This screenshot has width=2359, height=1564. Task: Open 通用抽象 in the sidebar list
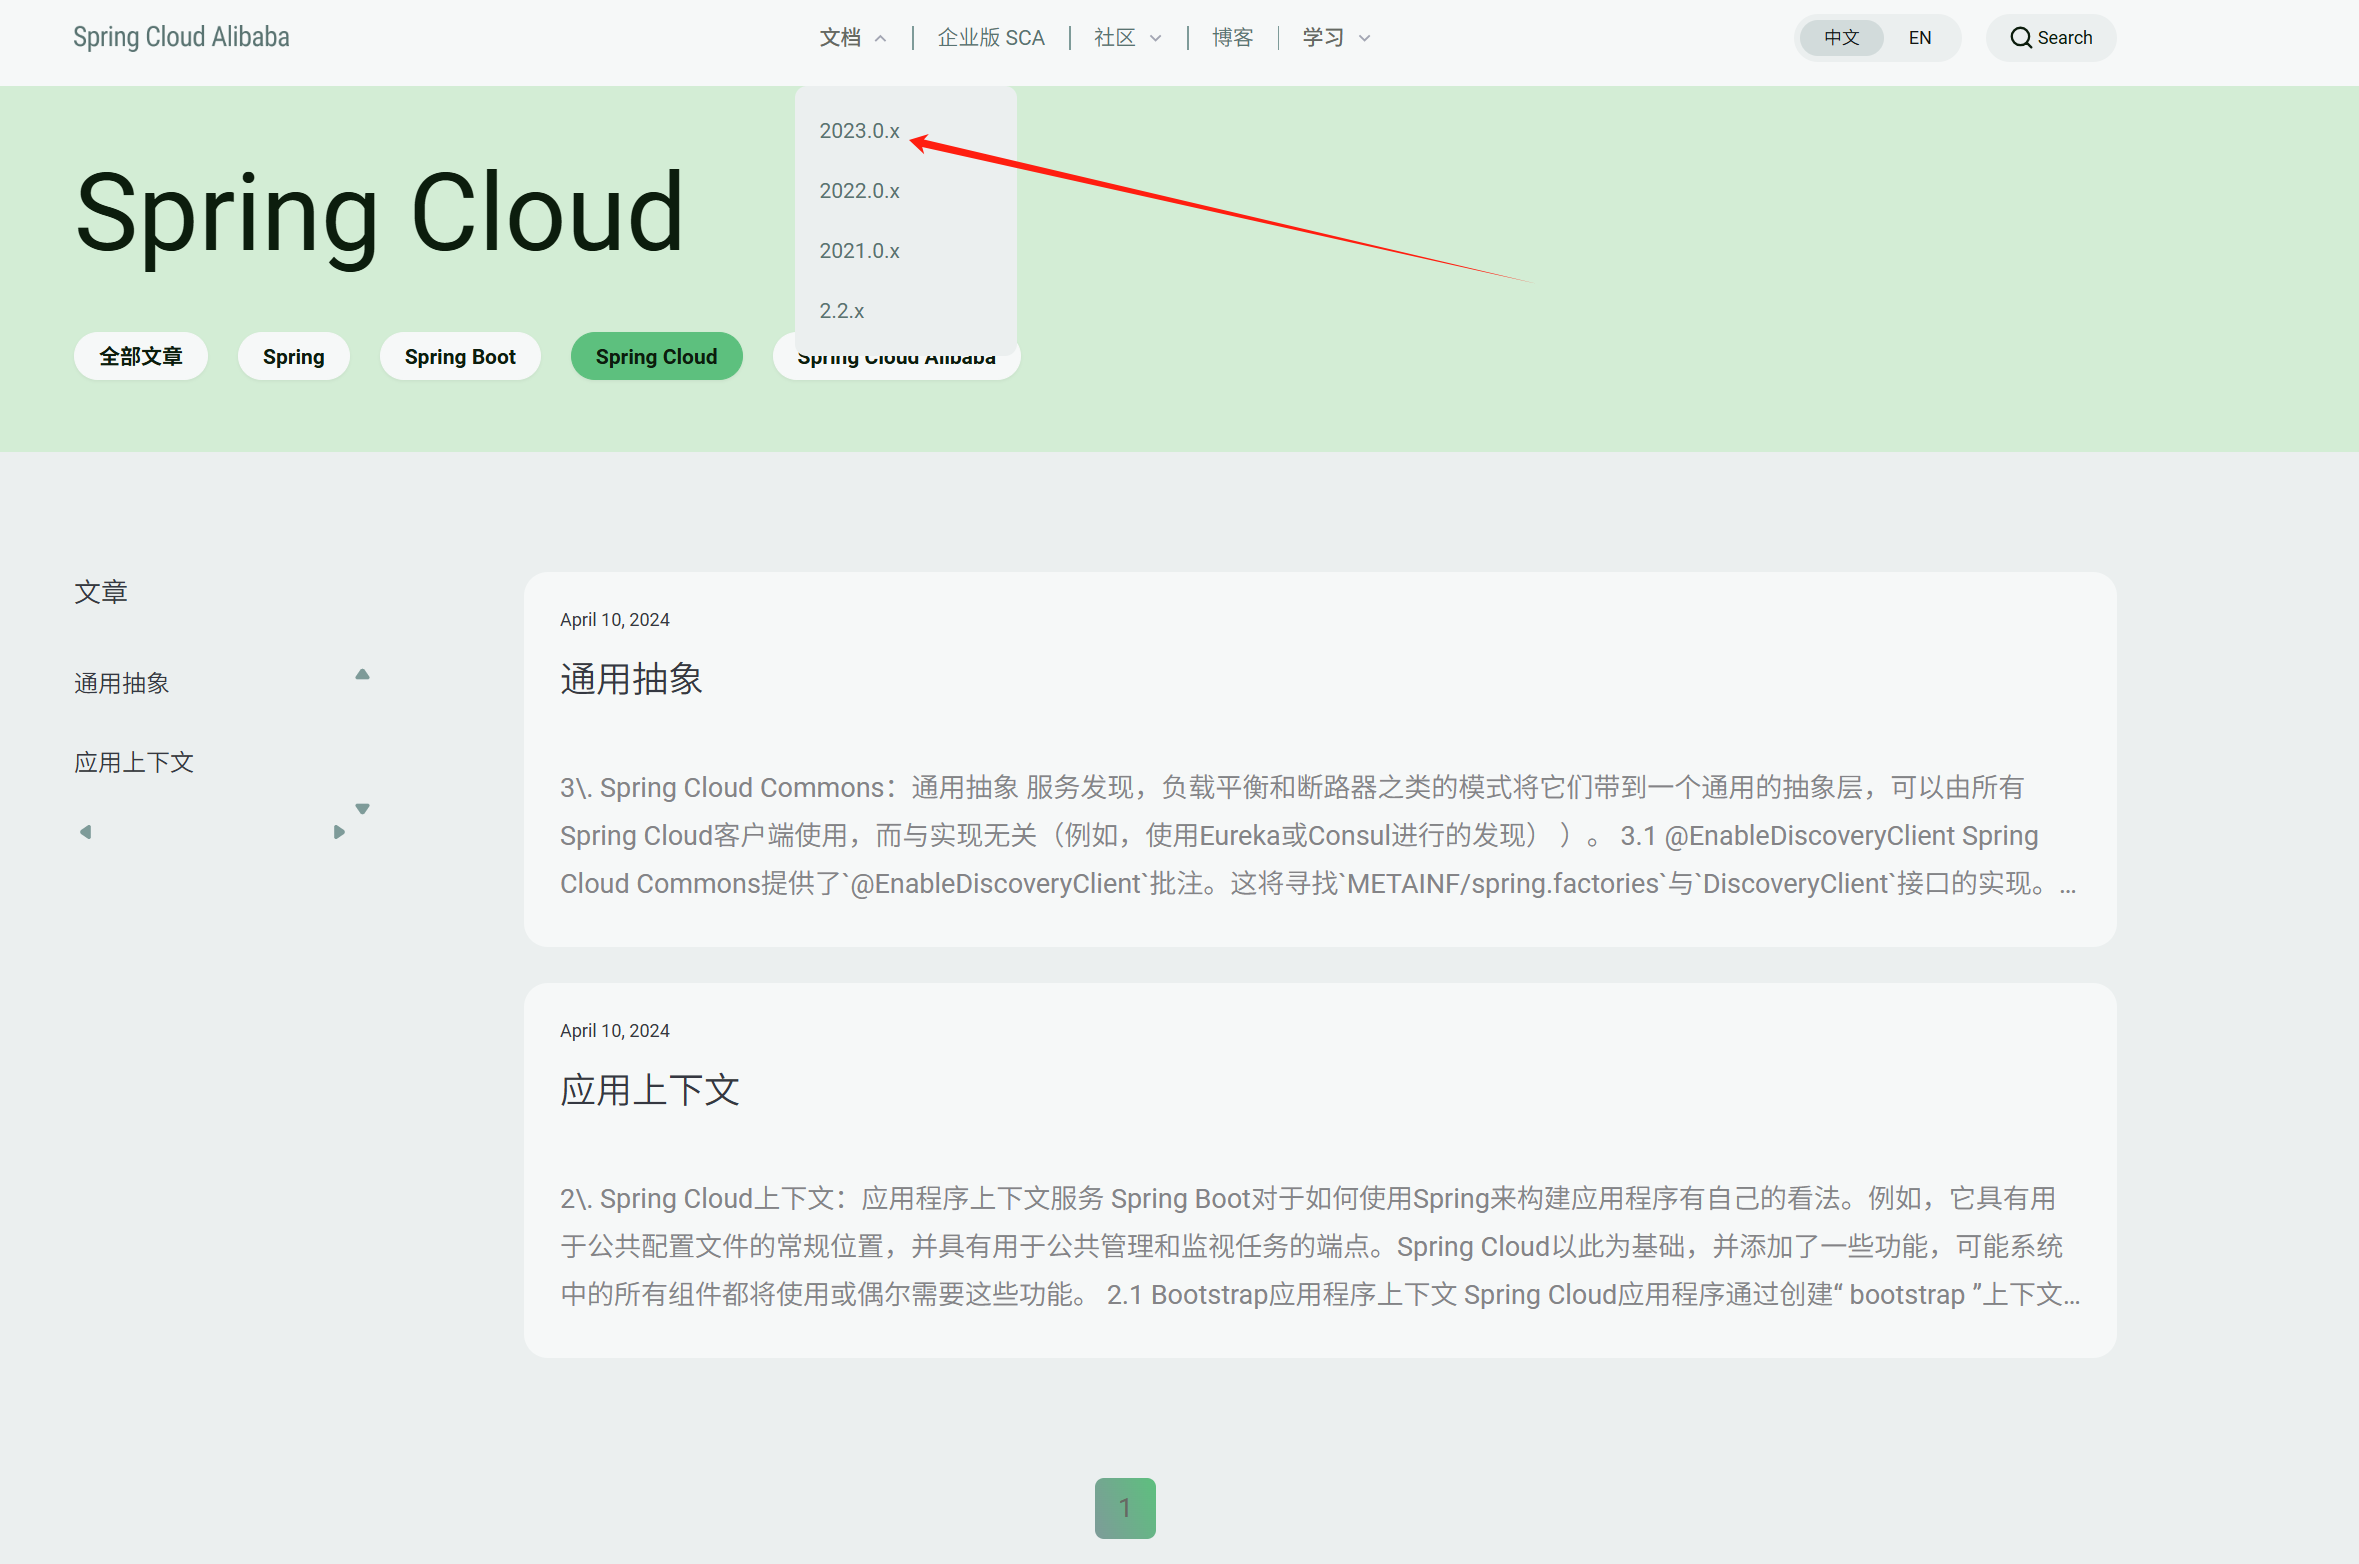pos(122,683)
